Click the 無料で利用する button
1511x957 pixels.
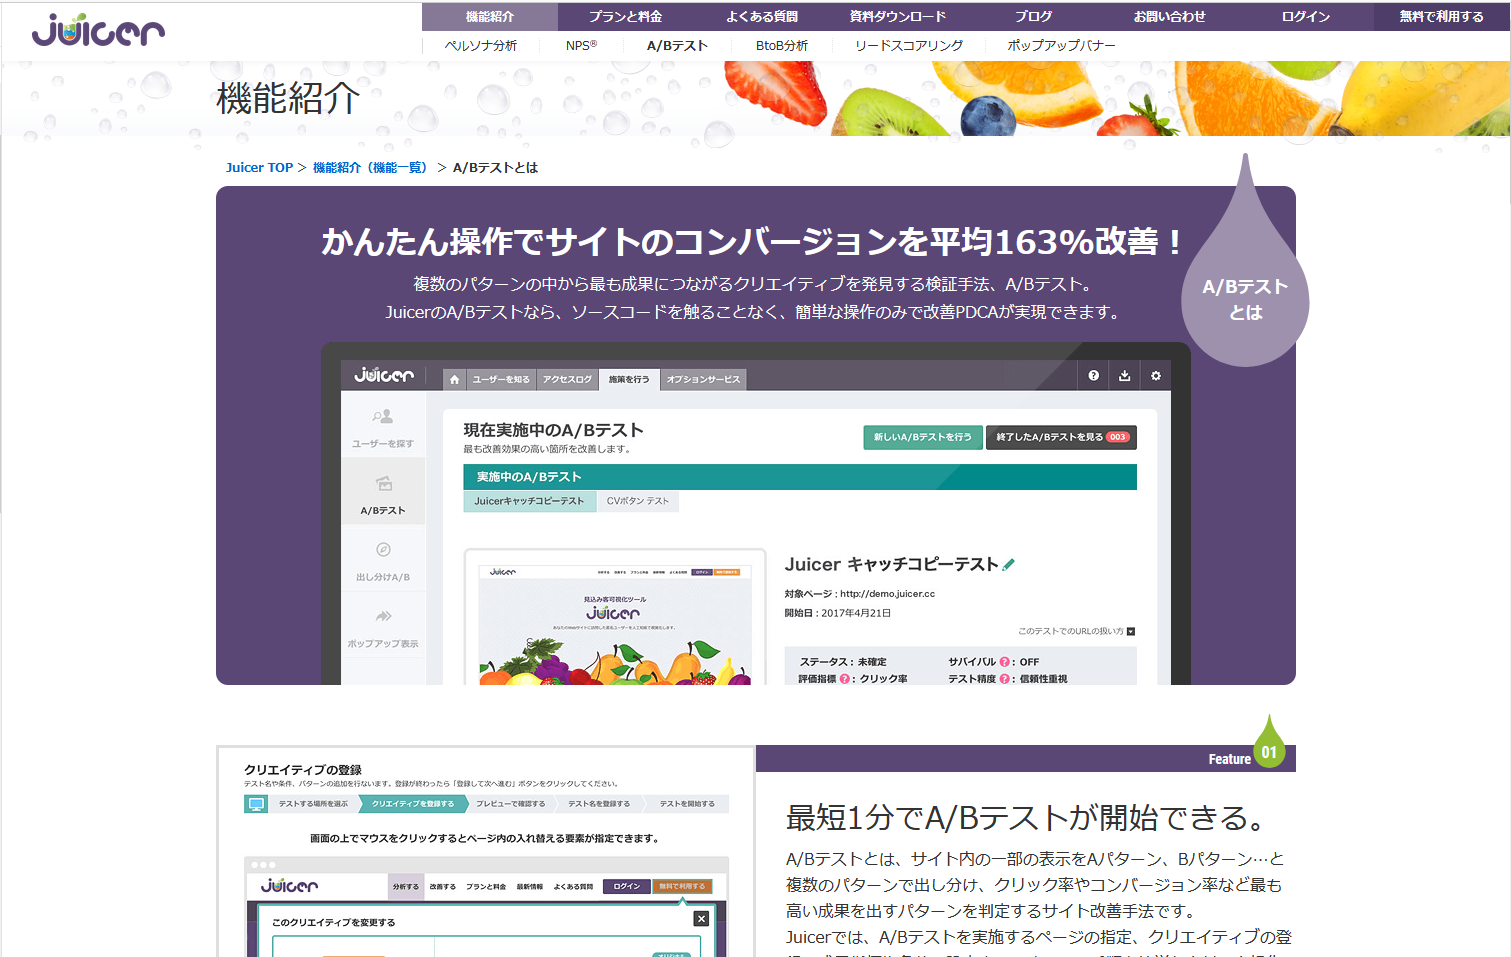[1442, 16]
